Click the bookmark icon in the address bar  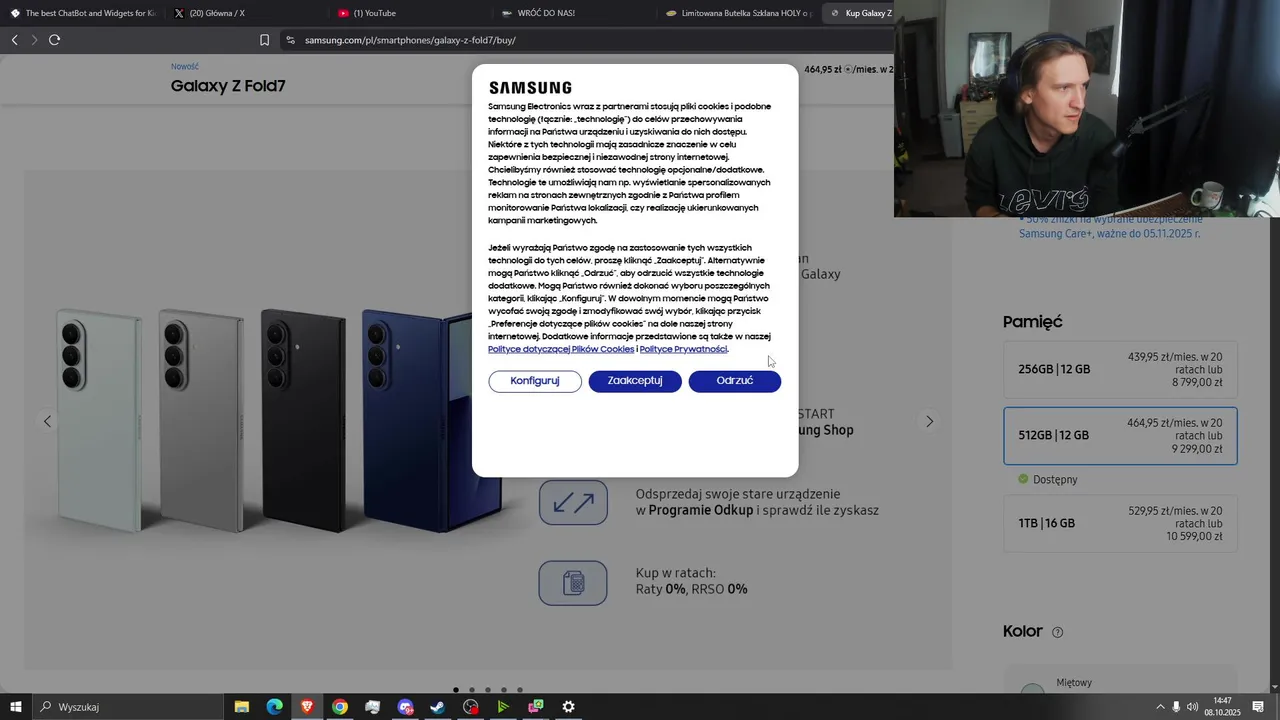pos(264,40)
